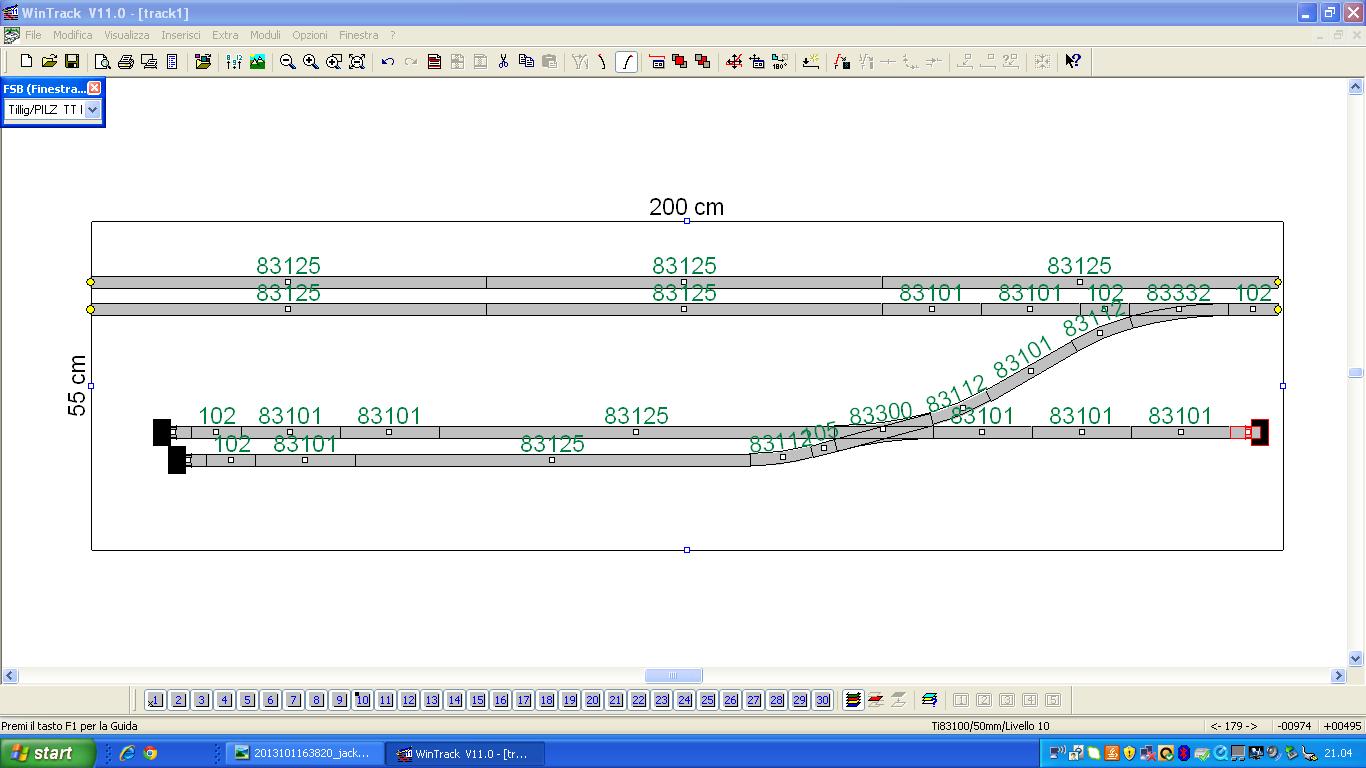Switch to layer 5 button

[x=247, y=700]
